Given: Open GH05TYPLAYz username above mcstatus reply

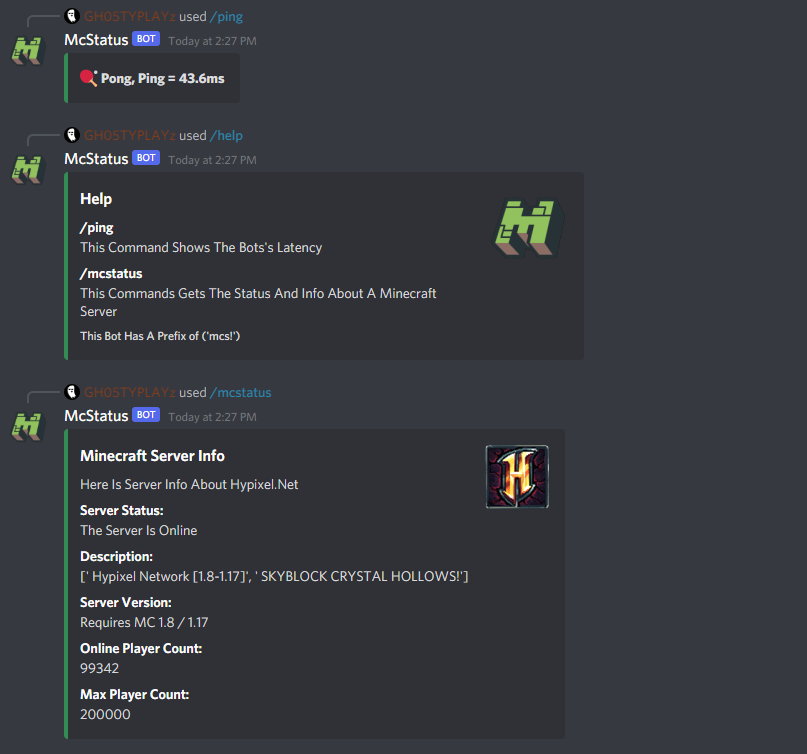Looking at the screenshot, I should [x=130, y=392].
